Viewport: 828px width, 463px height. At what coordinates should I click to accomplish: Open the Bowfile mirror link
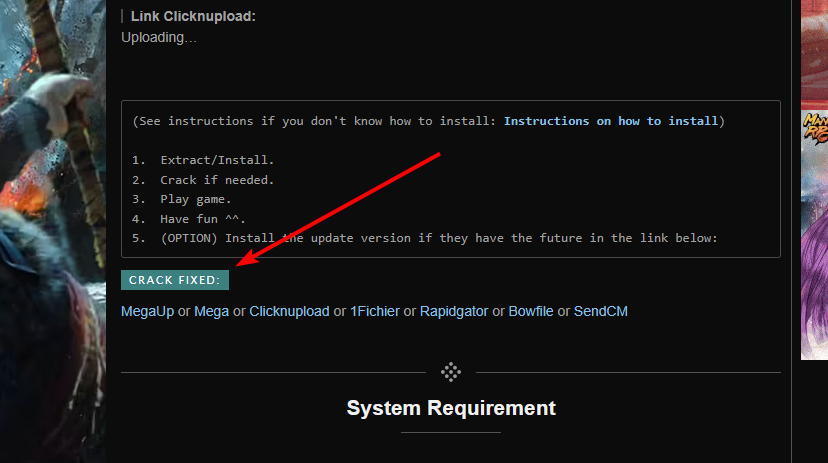pyautogui.click(x=531, y=311)
